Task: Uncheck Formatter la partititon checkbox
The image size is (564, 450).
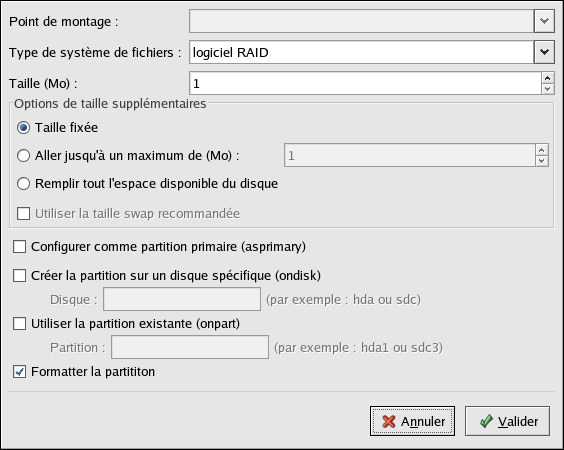Action: pyautogui.click(x=19, y=372)
